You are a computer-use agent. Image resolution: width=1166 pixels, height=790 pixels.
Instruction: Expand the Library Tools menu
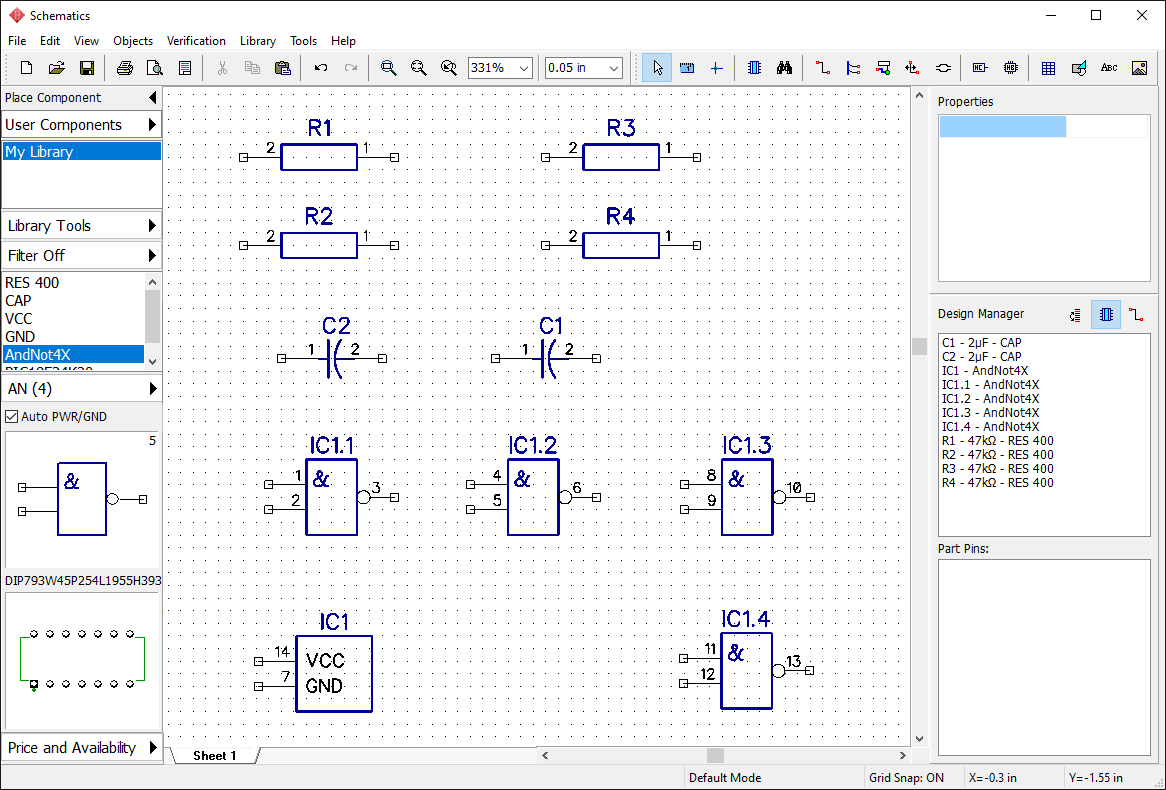click(81, 225)
